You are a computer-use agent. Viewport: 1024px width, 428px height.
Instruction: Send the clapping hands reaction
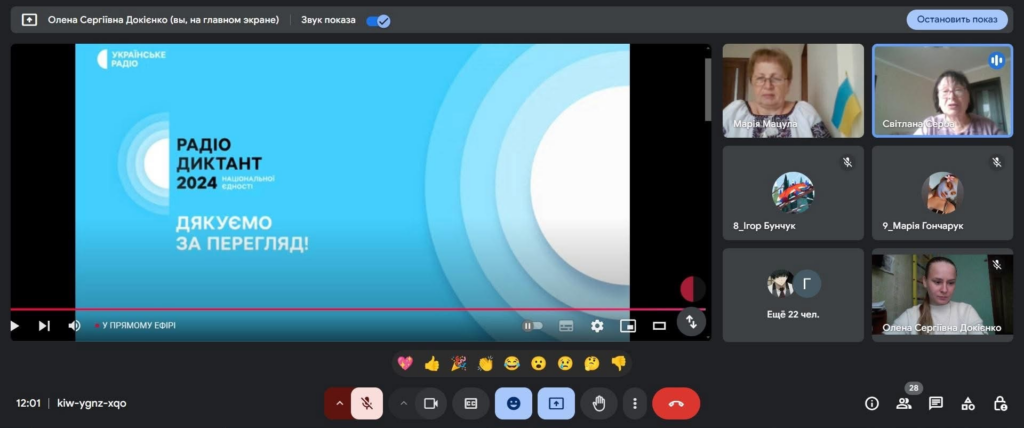(485, 363)
